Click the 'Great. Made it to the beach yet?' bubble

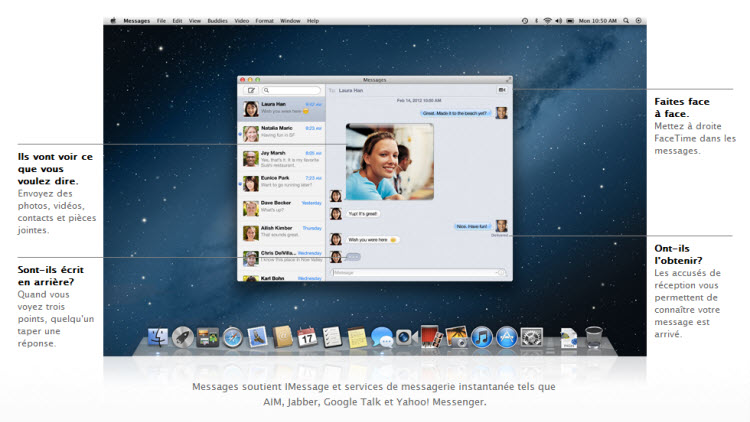(454, 113)
